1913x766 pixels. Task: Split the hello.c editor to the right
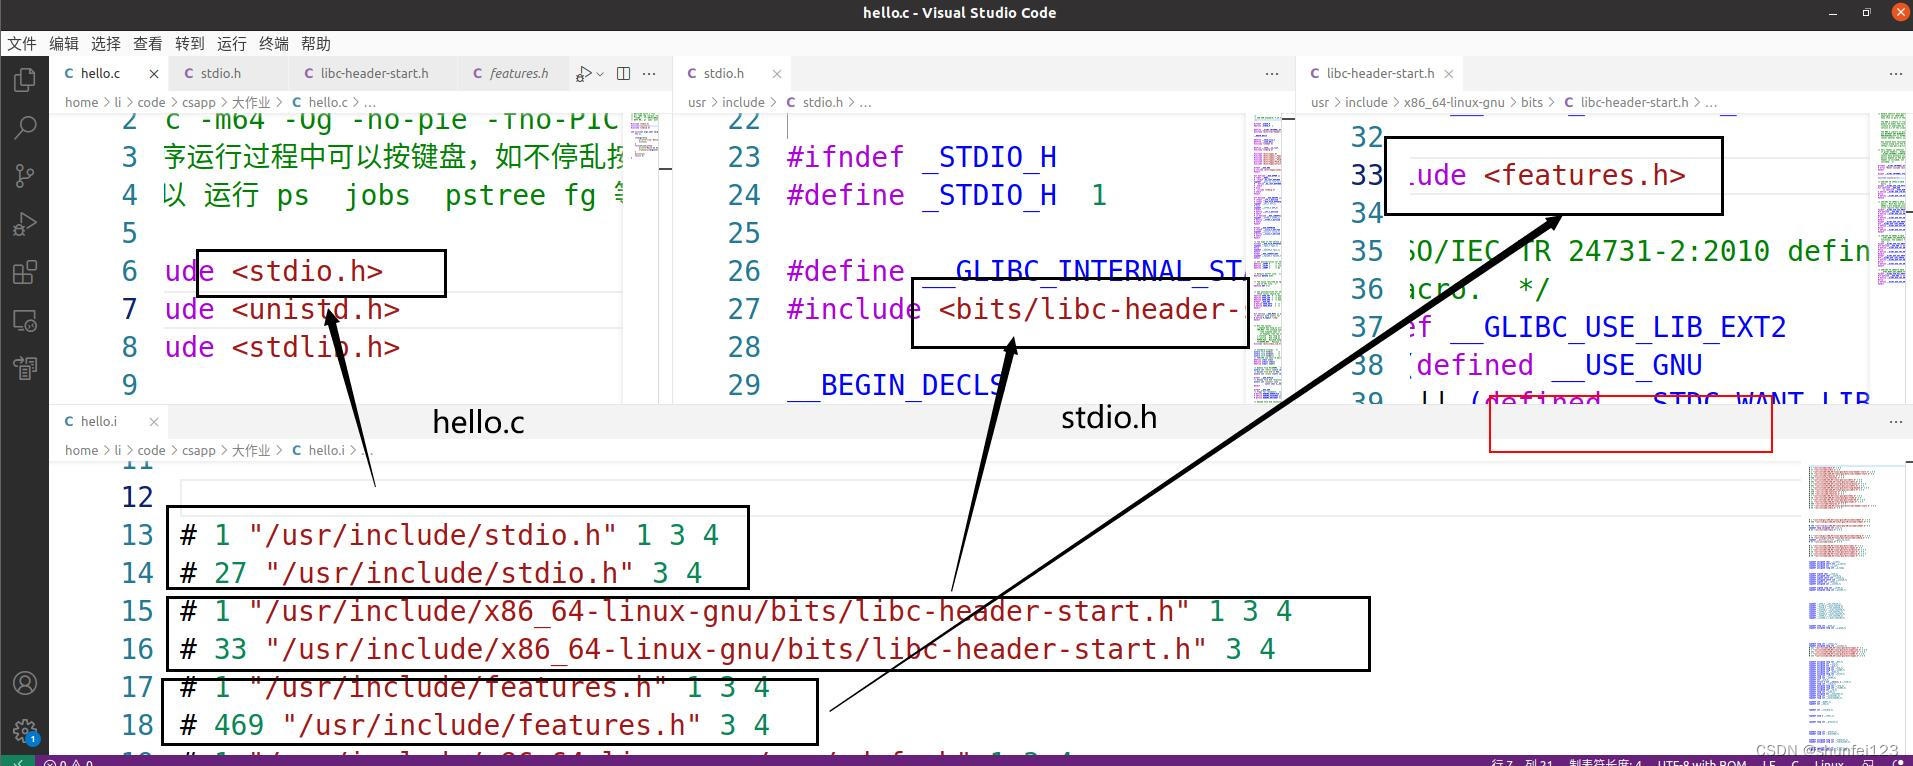tap(623, 74)
